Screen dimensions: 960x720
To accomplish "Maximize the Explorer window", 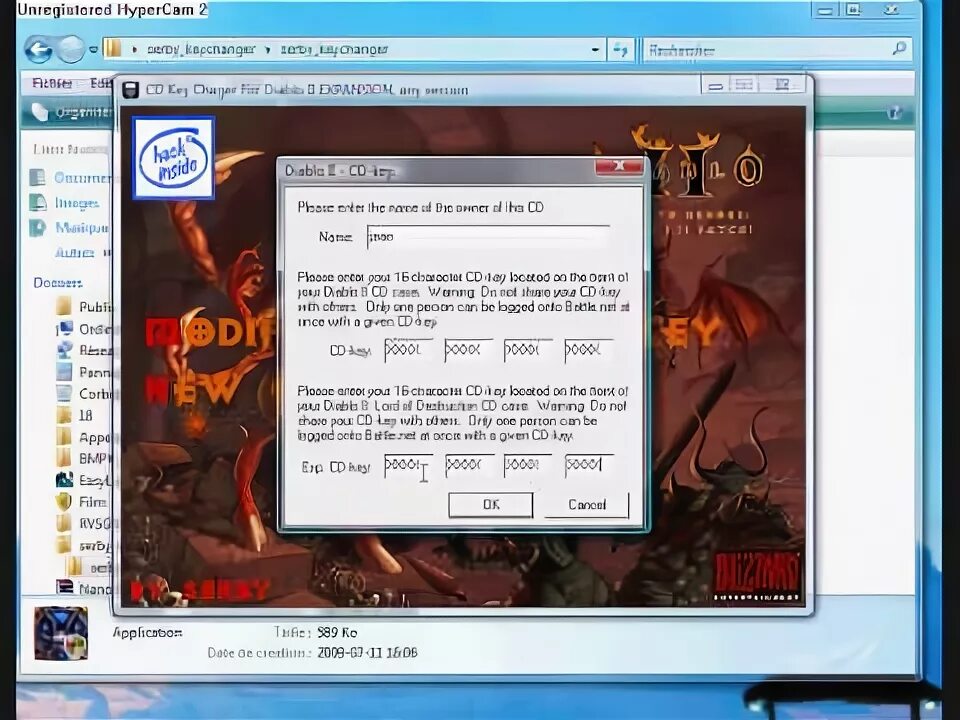I will [x=853, y=10].
